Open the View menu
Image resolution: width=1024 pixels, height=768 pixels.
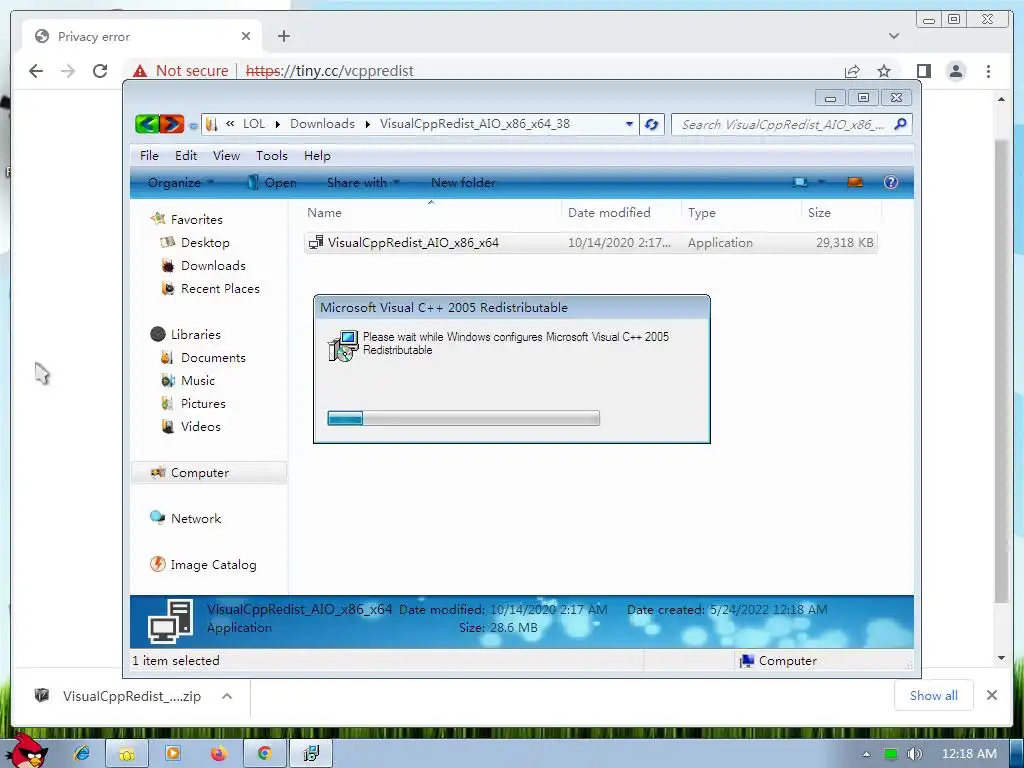click(x=227, y=155)
